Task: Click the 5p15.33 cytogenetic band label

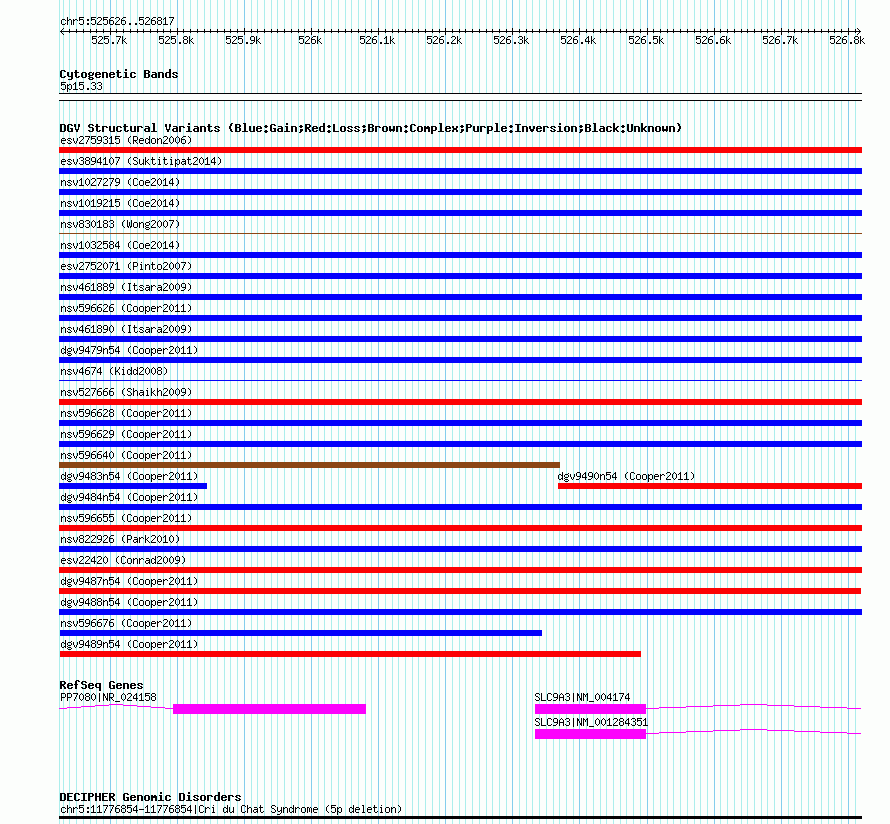Action: 81,86
